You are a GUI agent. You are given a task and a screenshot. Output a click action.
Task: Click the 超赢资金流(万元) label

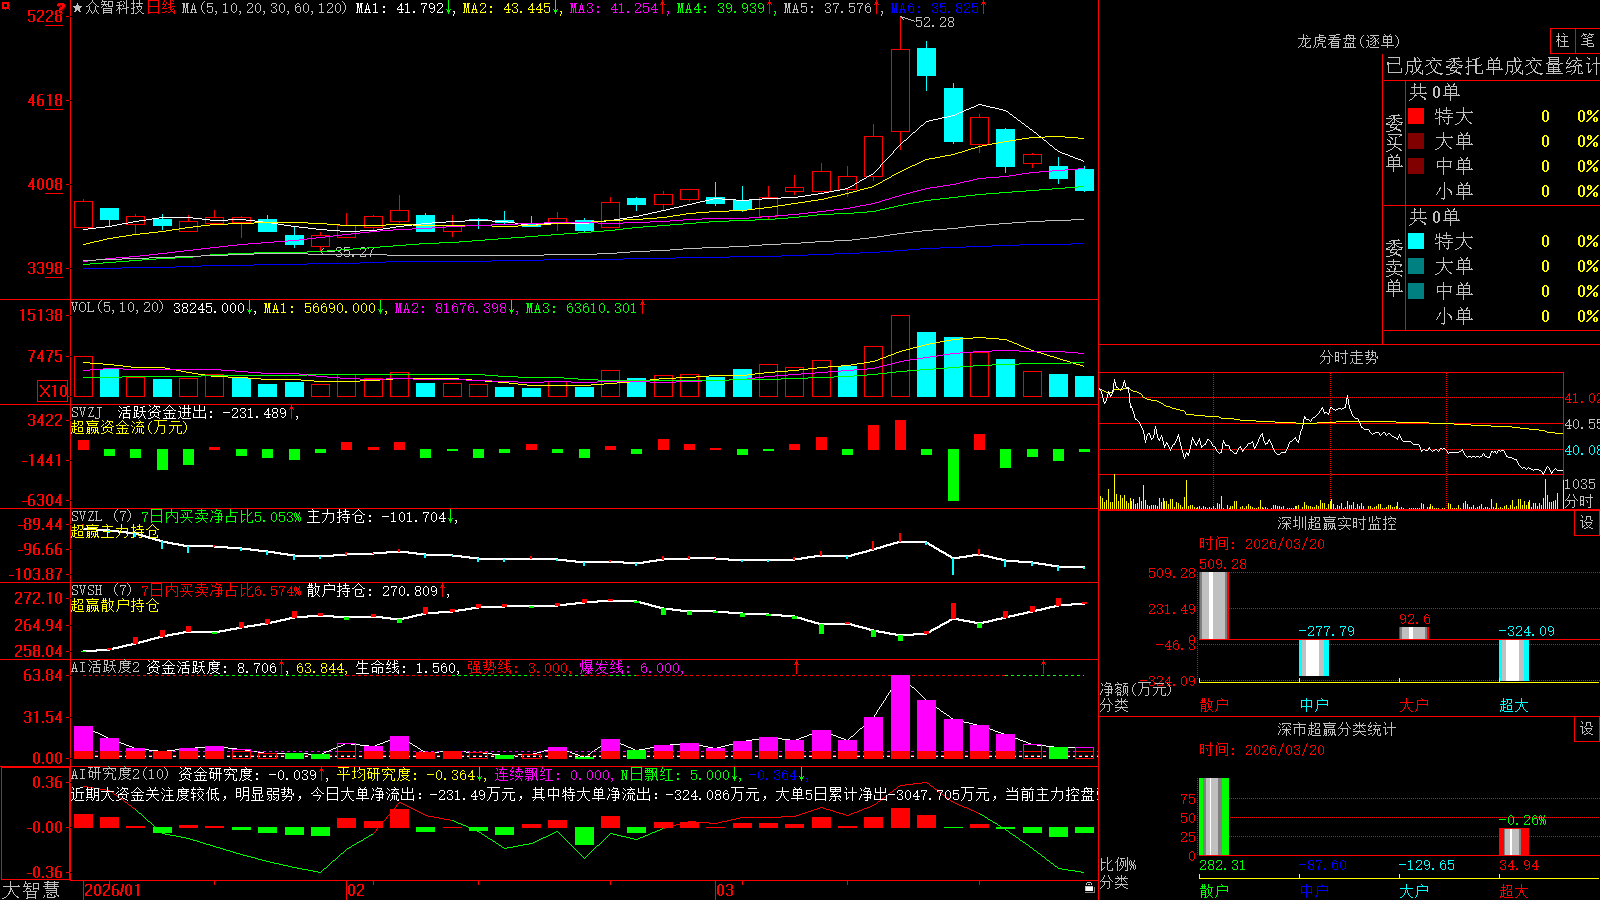click(129, 427)
